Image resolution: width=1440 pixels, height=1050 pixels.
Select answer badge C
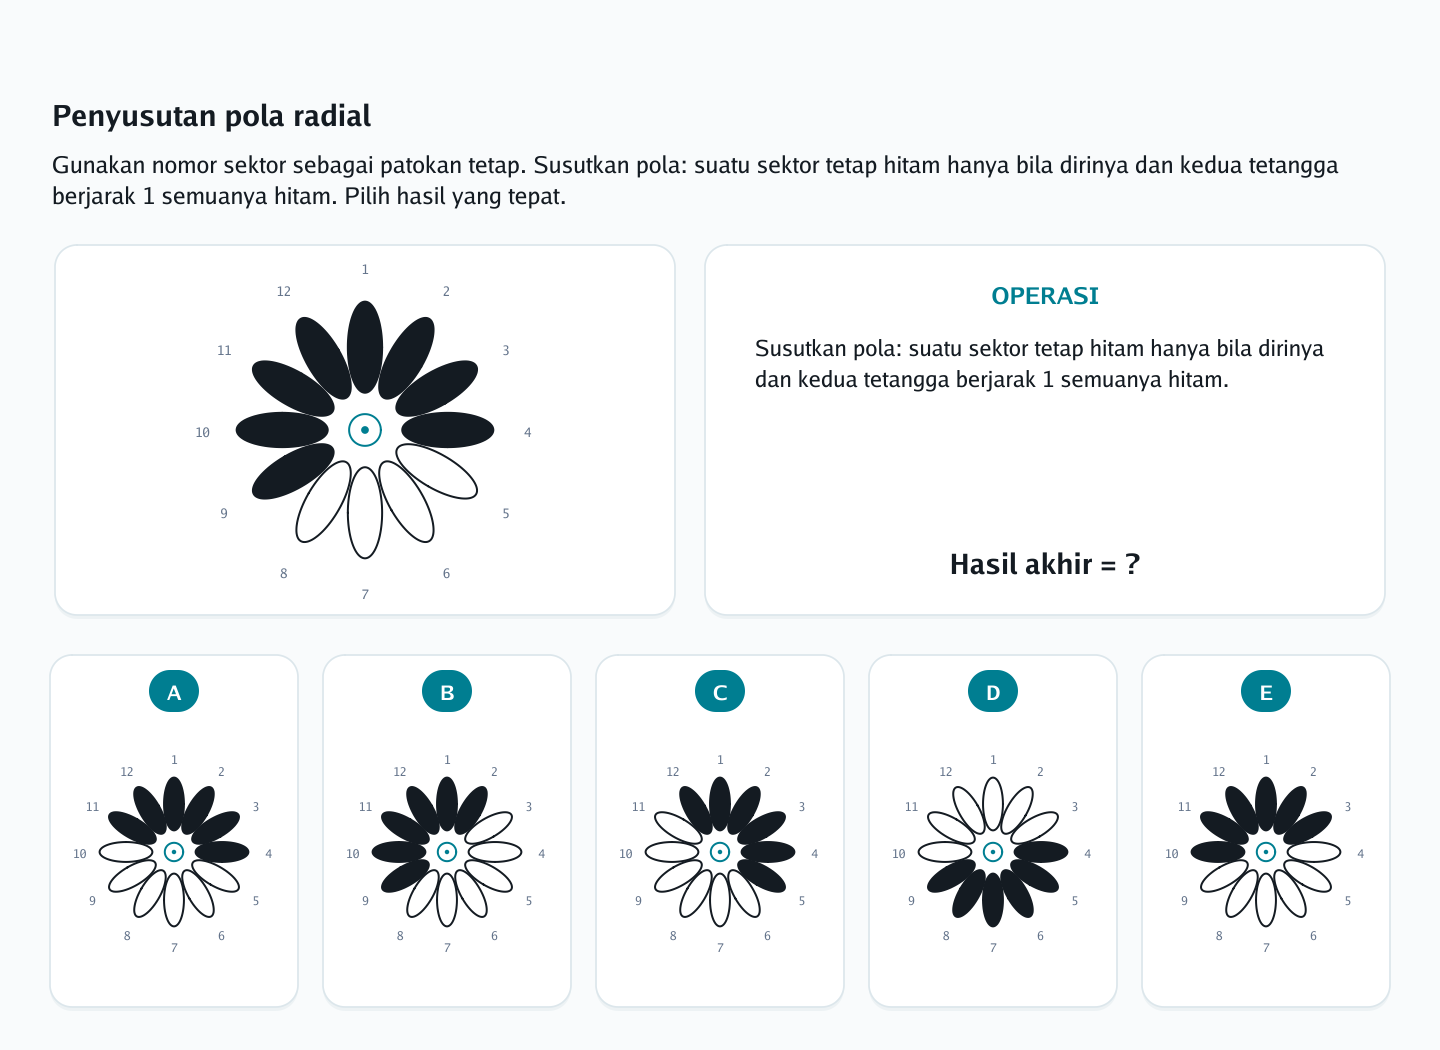click(x=720, y=692)
